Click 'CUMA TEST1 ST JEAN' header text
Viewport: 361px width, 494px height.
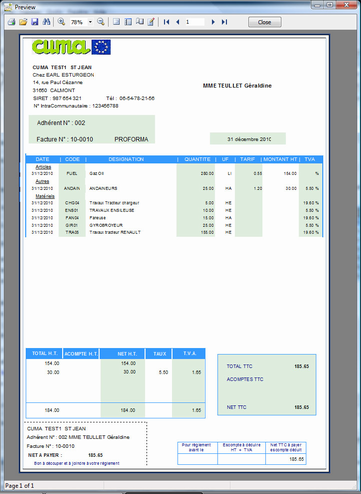coord(62,67)
